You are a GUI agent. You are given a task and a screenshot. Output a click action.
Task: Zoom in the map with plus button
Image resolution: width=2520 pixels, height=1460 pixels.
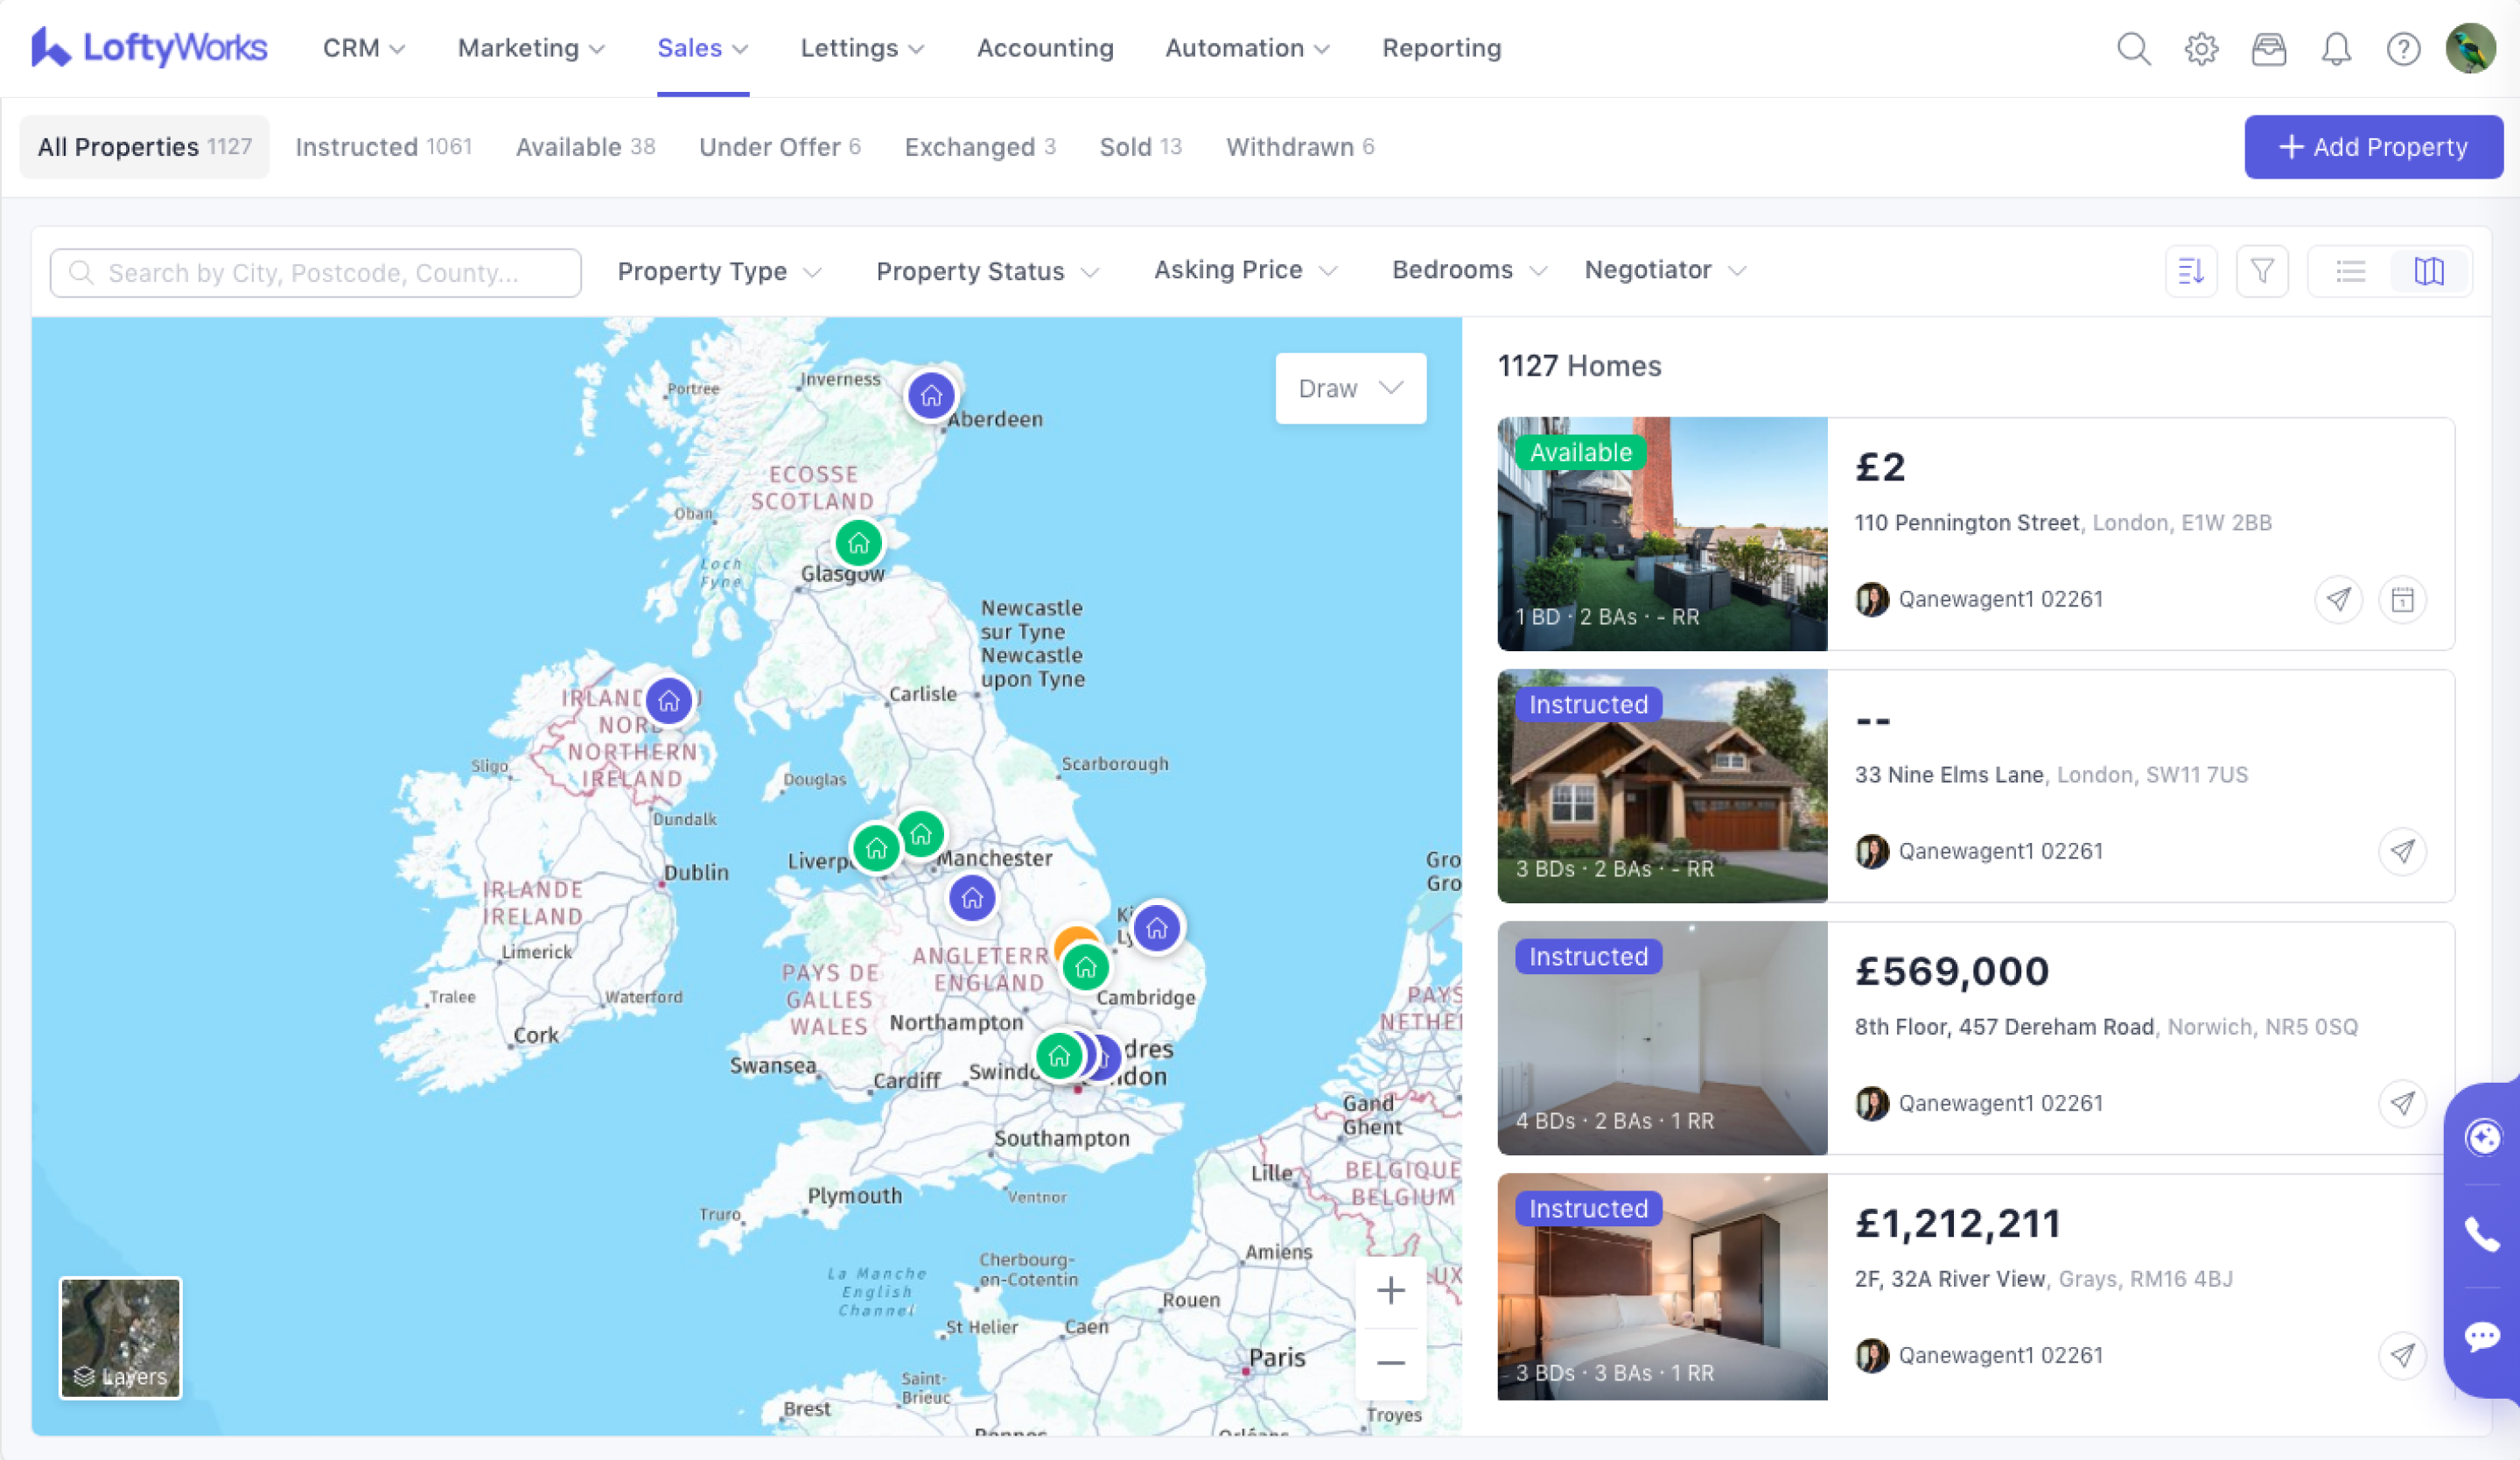click(x=1390, y=1291)
